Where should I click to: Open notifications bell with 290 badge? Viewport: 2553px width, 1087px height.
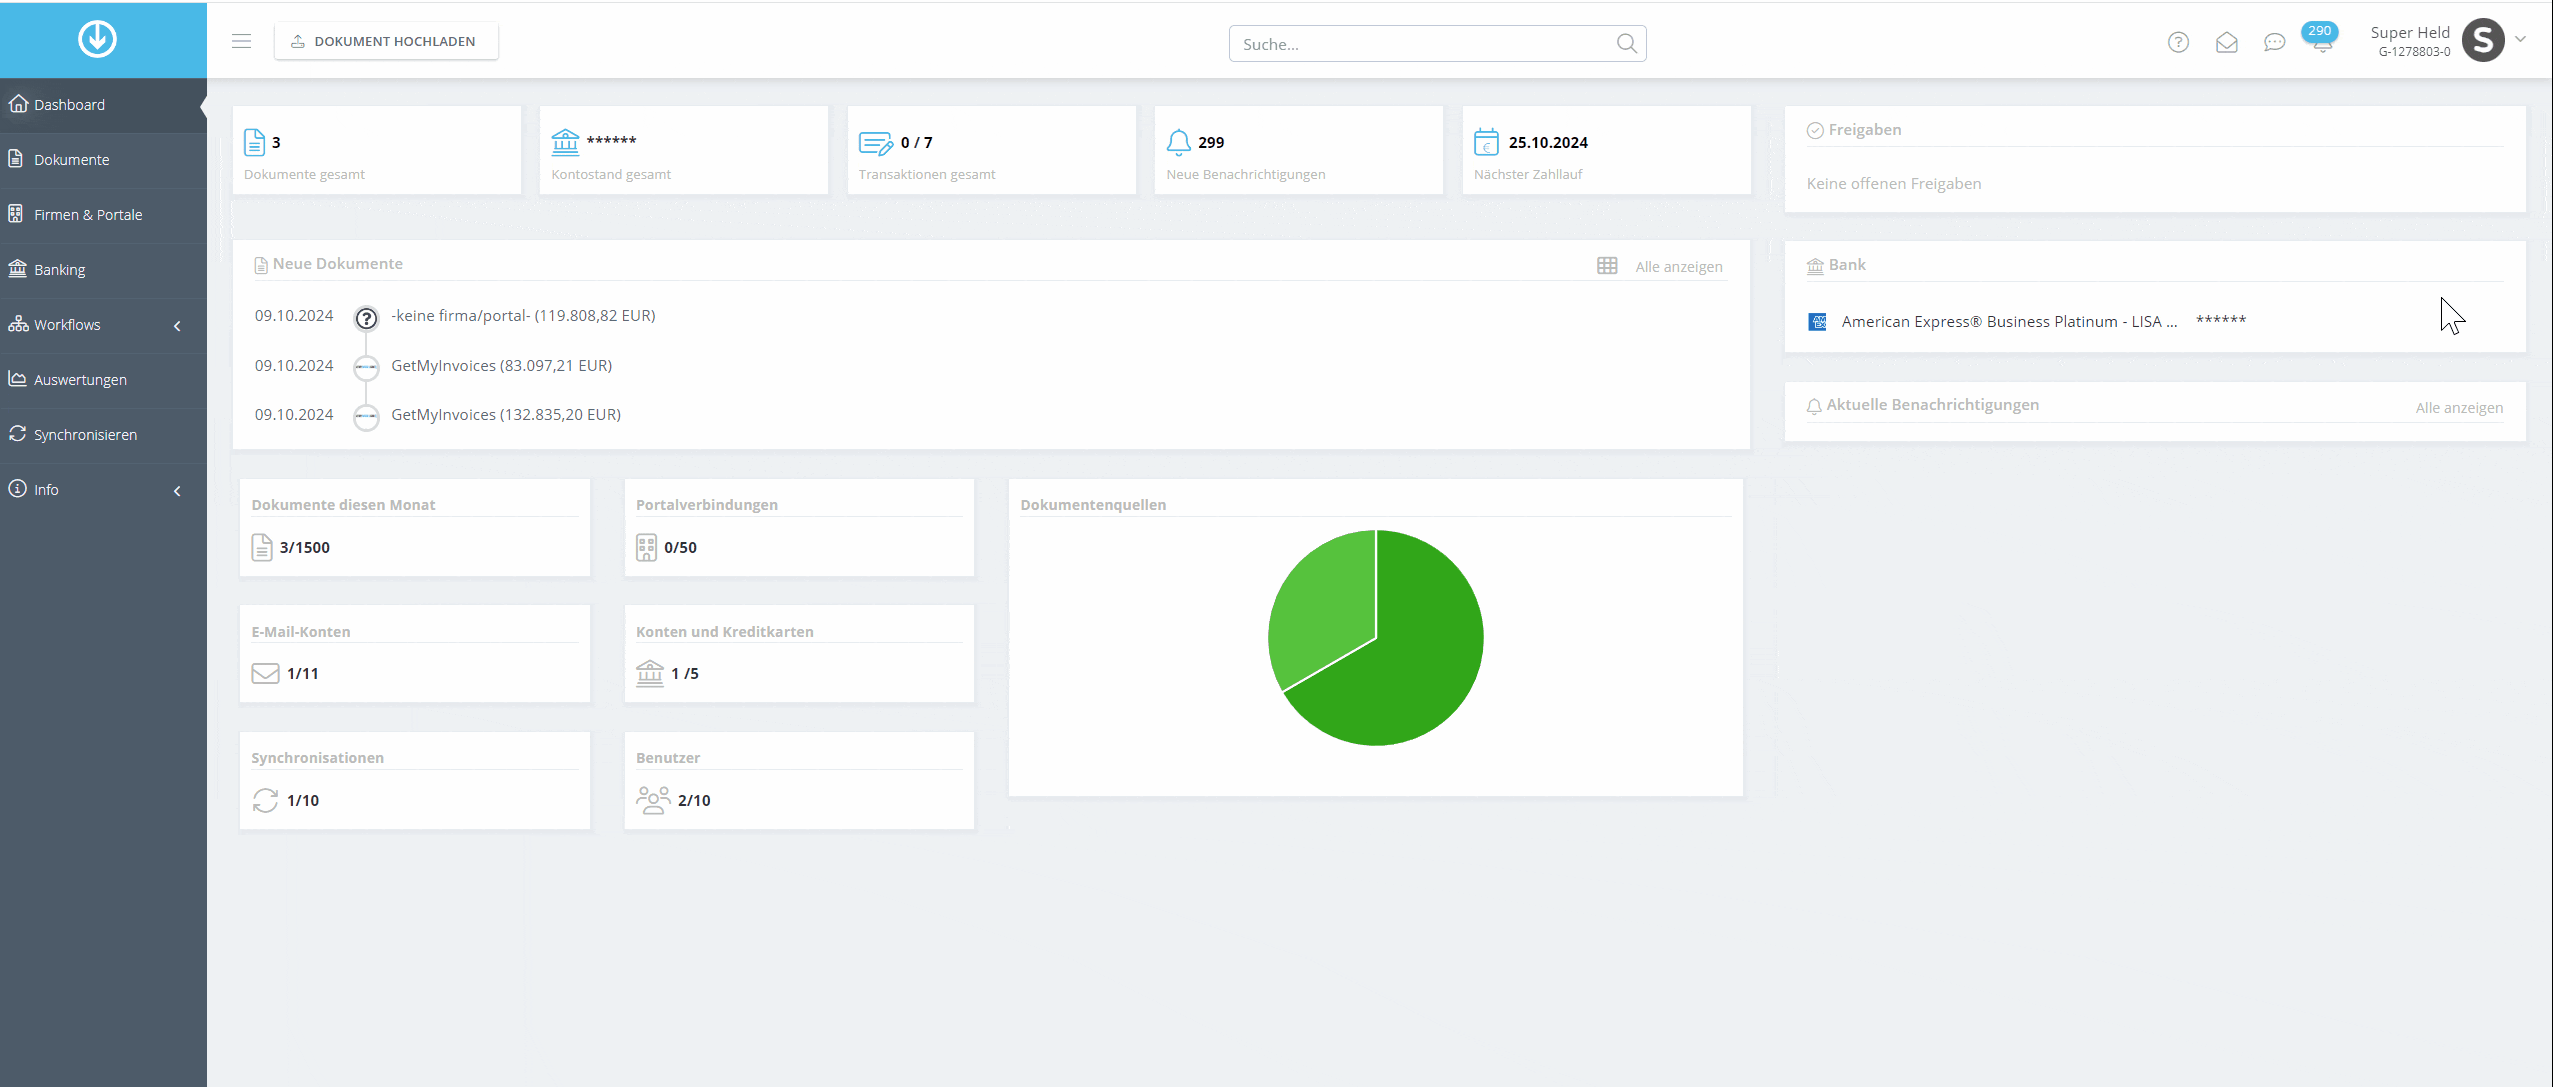coord(2321,38)
